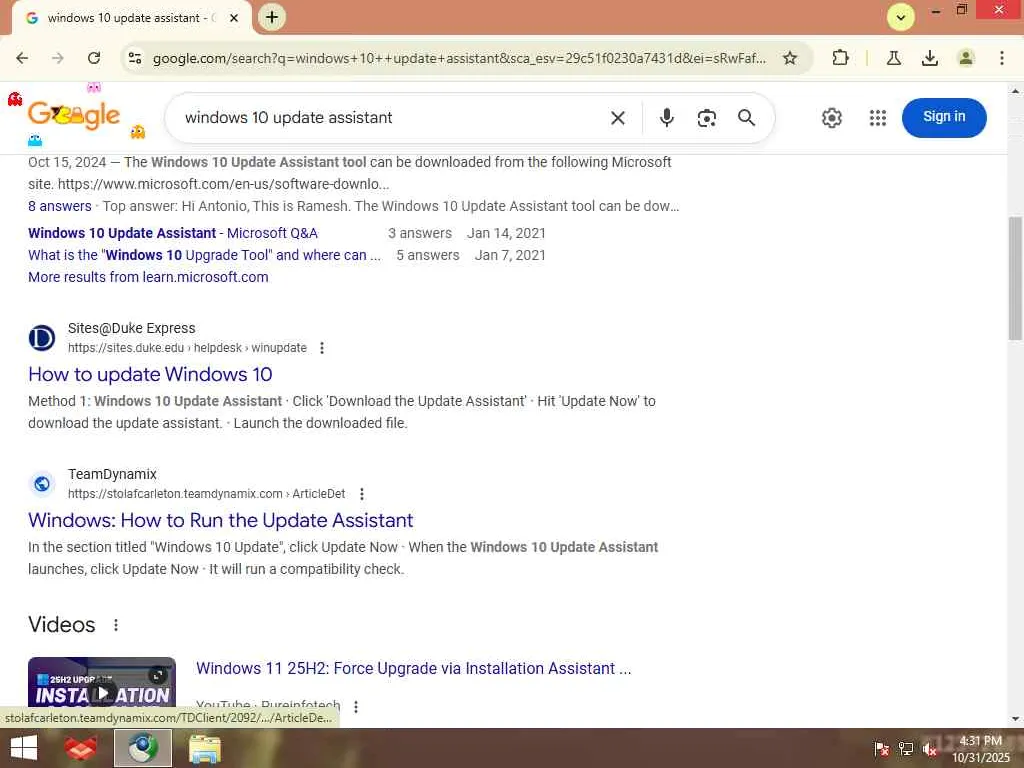
Task: Open the network tray icon
Action: [x=906, y=749]
